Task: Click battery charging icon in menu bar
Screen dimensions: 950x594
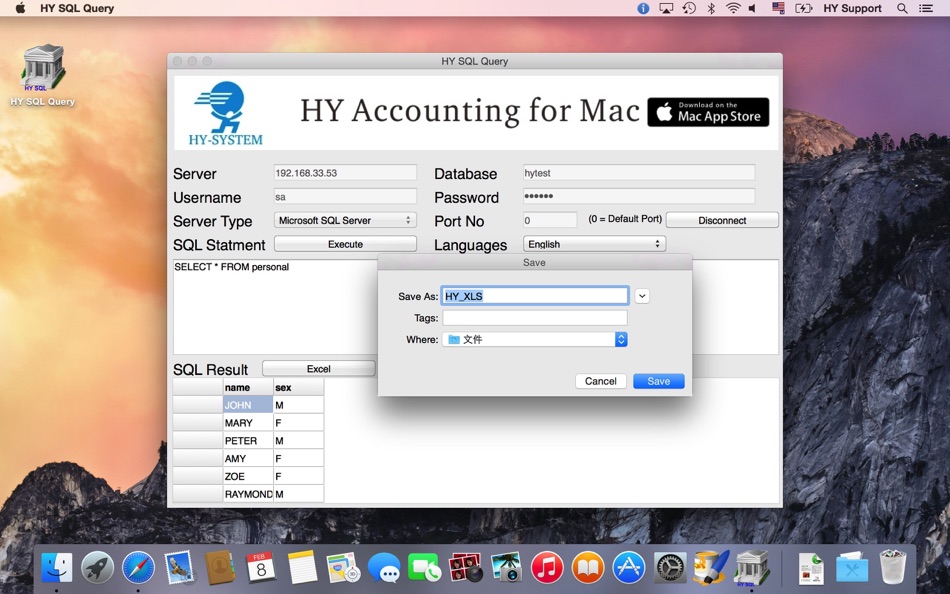Action: point(803,8)
